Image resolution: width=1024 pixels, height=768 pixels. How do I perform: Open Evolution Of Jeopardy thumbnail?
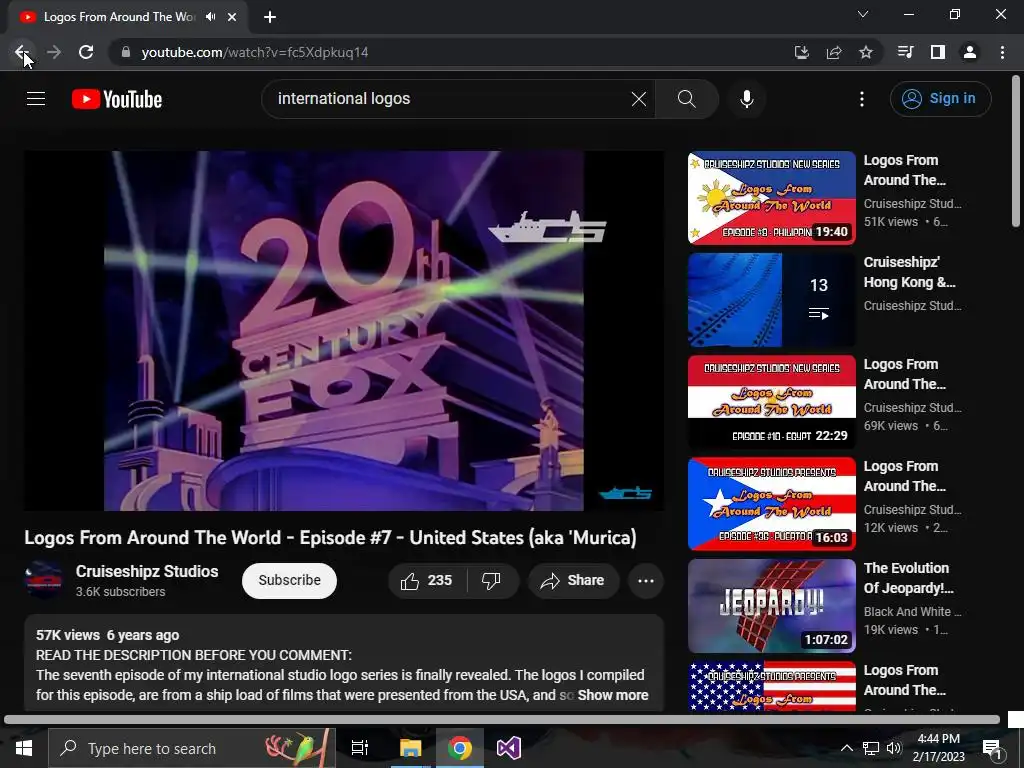771,605
